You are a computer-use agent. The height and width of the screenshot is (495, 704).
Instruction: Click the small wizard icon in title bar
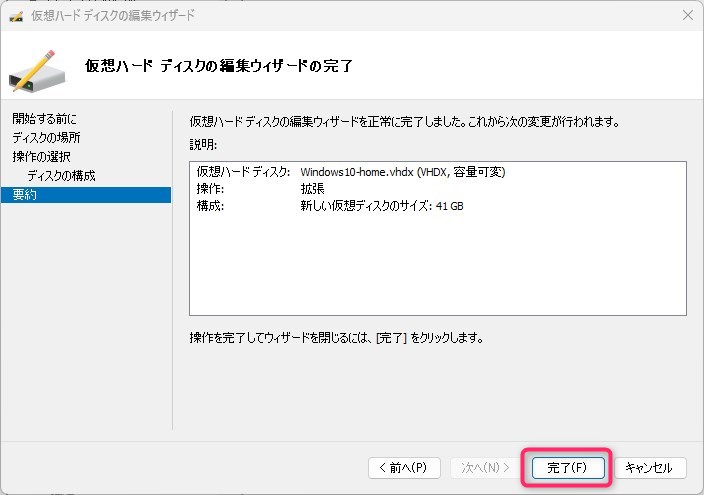[x=16, y=15]
